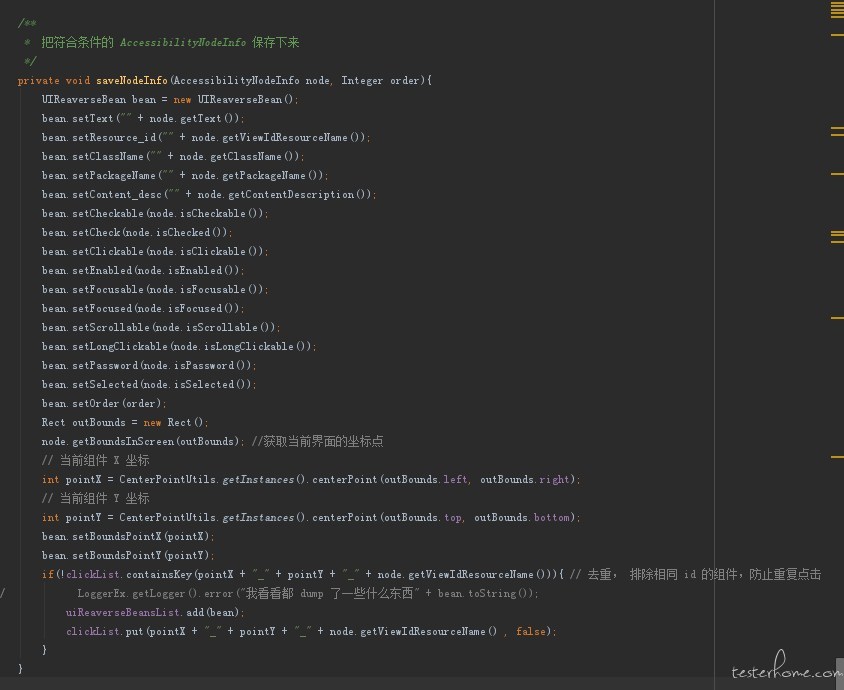Click the node.getBoundsInScreen(outBounds) call
The height and width of the screenshot is (690, 844).
click(x=143, y=441)
